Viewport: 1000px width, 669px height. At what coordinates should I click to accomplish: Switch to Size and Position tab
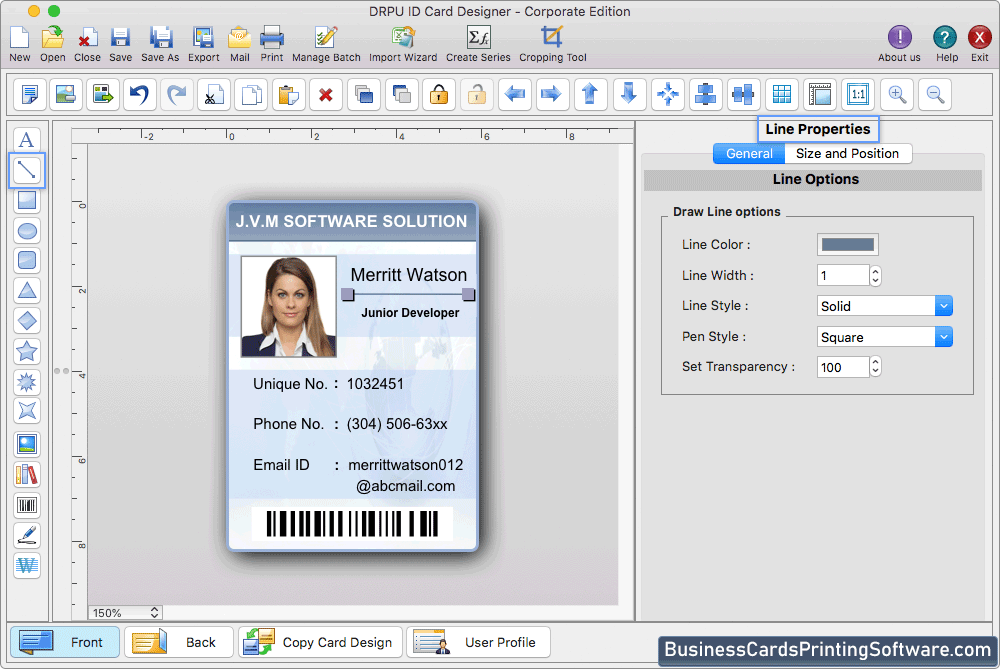(848, 154)
